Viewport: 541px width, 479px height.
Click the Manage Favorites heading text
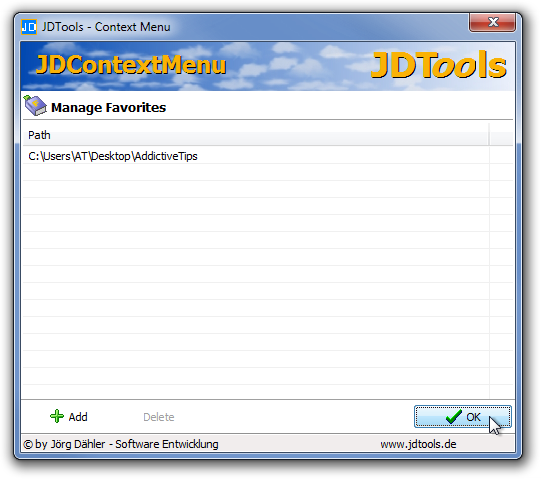(x=108, y=107)
